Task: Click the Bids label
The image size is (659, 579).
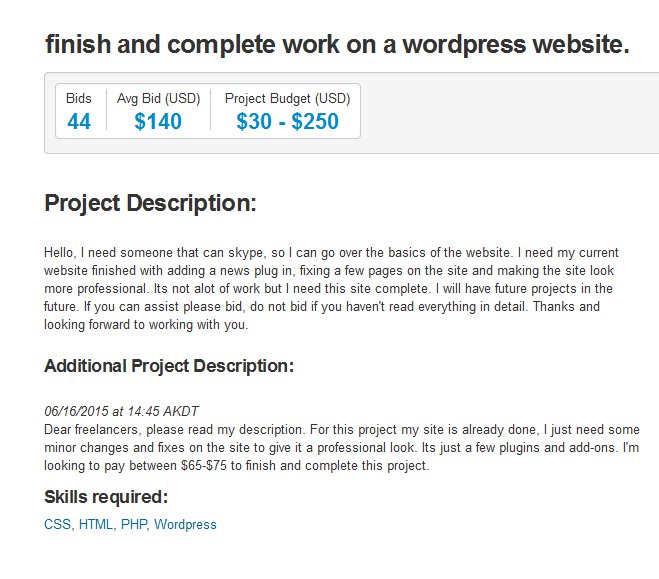Action: tap(79, 98)
